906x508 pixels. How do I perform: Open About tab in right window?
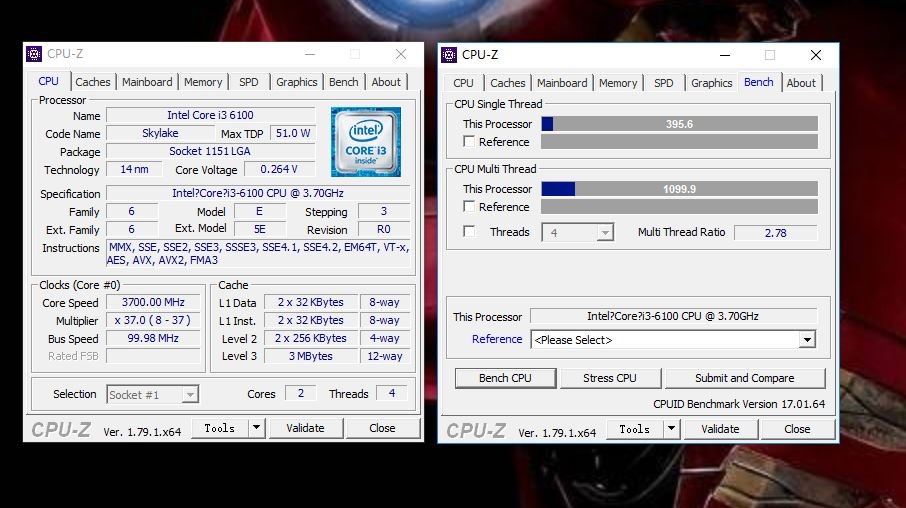click(x=801, y=83)
